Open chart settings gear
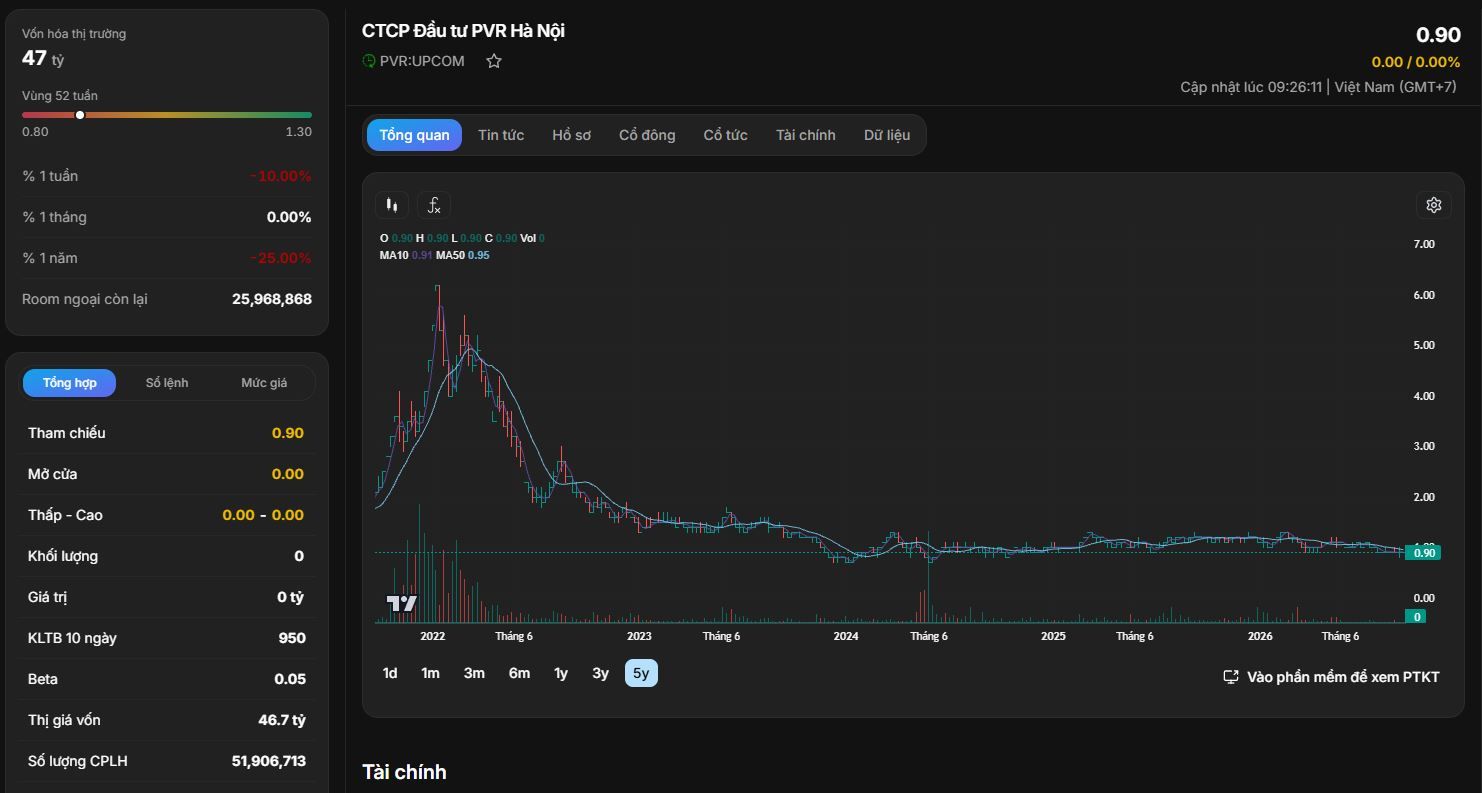This screenshot has height=793, width=1482. coord(1433,205)
